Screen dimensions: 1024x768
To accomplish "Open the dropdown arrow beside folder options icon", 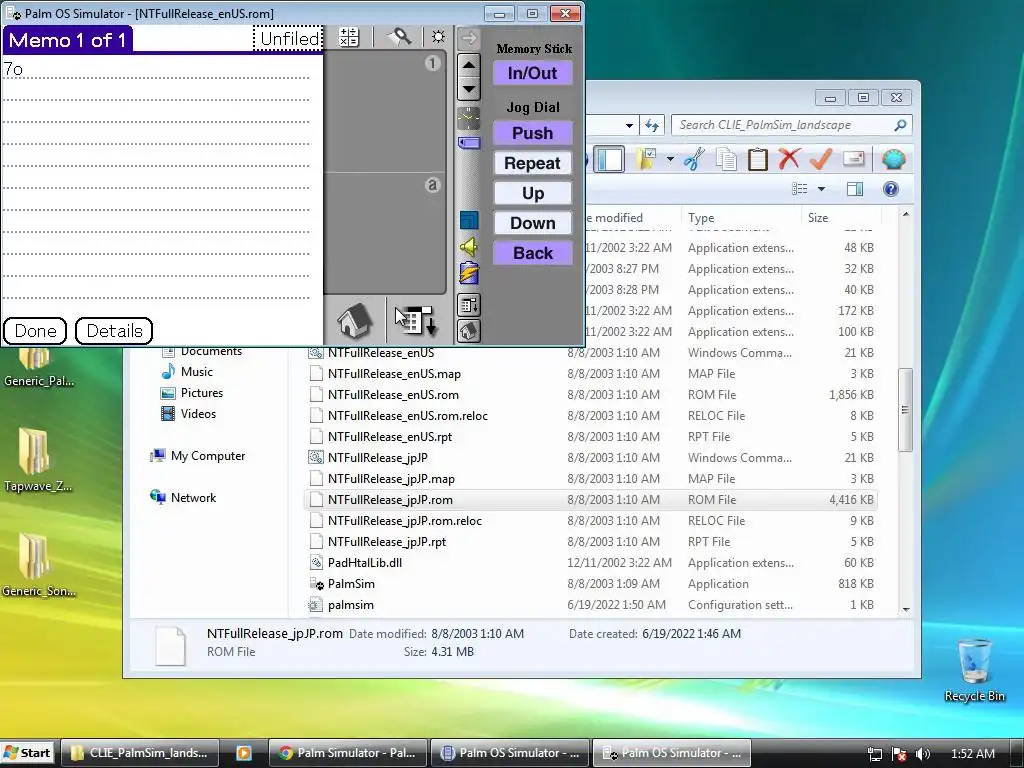I will (x=670, y=159).
